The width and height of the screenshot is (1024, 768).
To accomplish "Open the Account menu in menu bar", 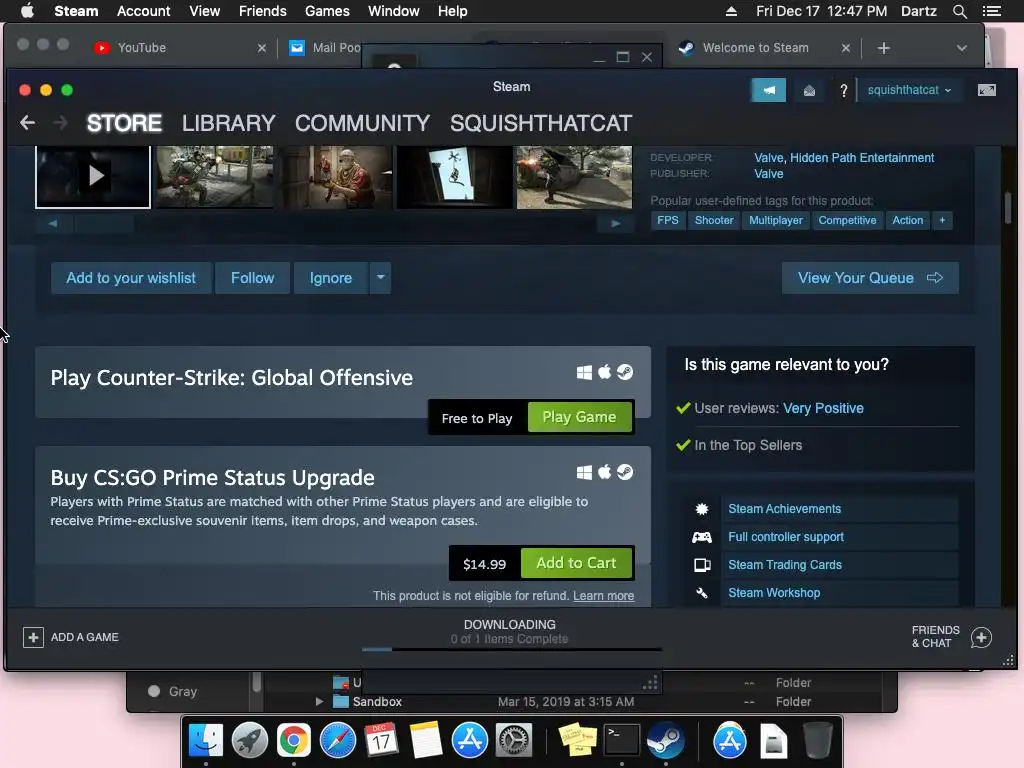I will point(143,11).
